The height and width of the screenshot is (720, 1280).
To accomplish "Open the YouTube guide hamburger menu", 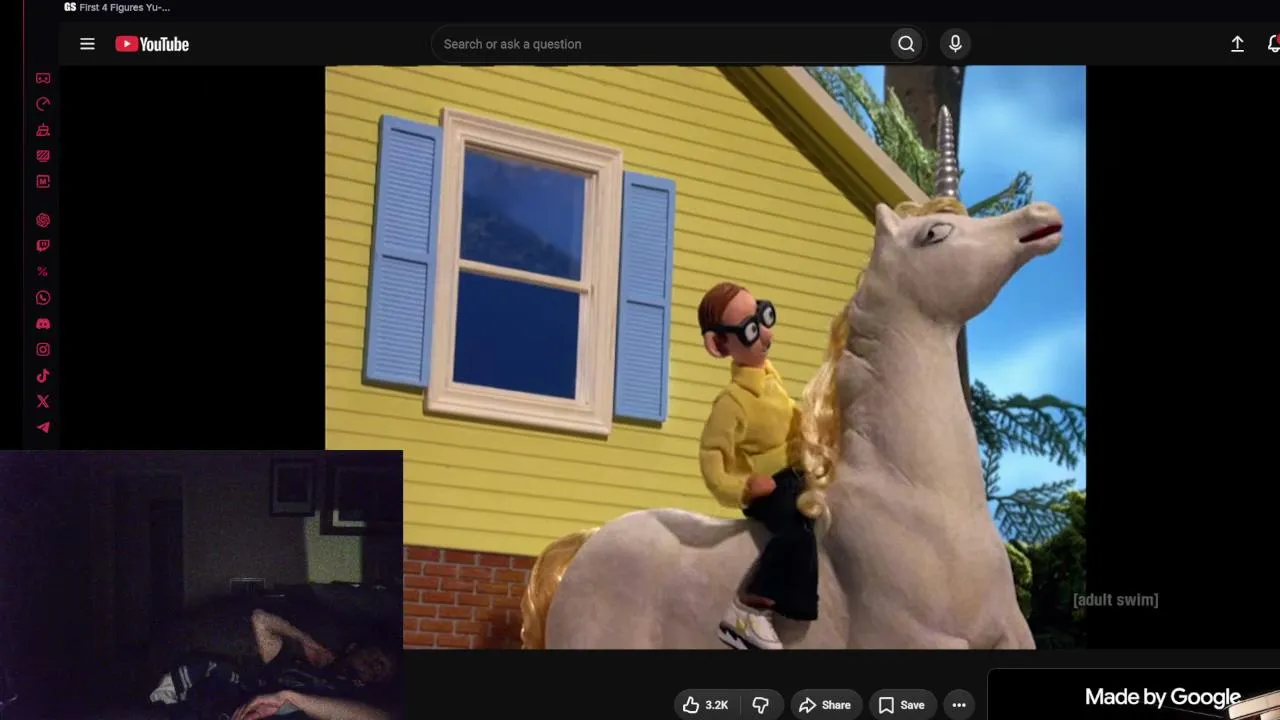I will pyautogui.click(x=87, y=44).
